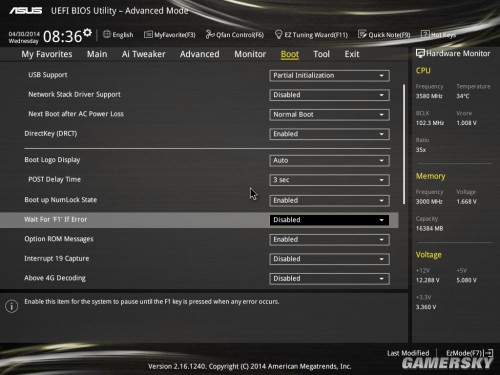Click the settings gear next to the clock

click(87, 32)
